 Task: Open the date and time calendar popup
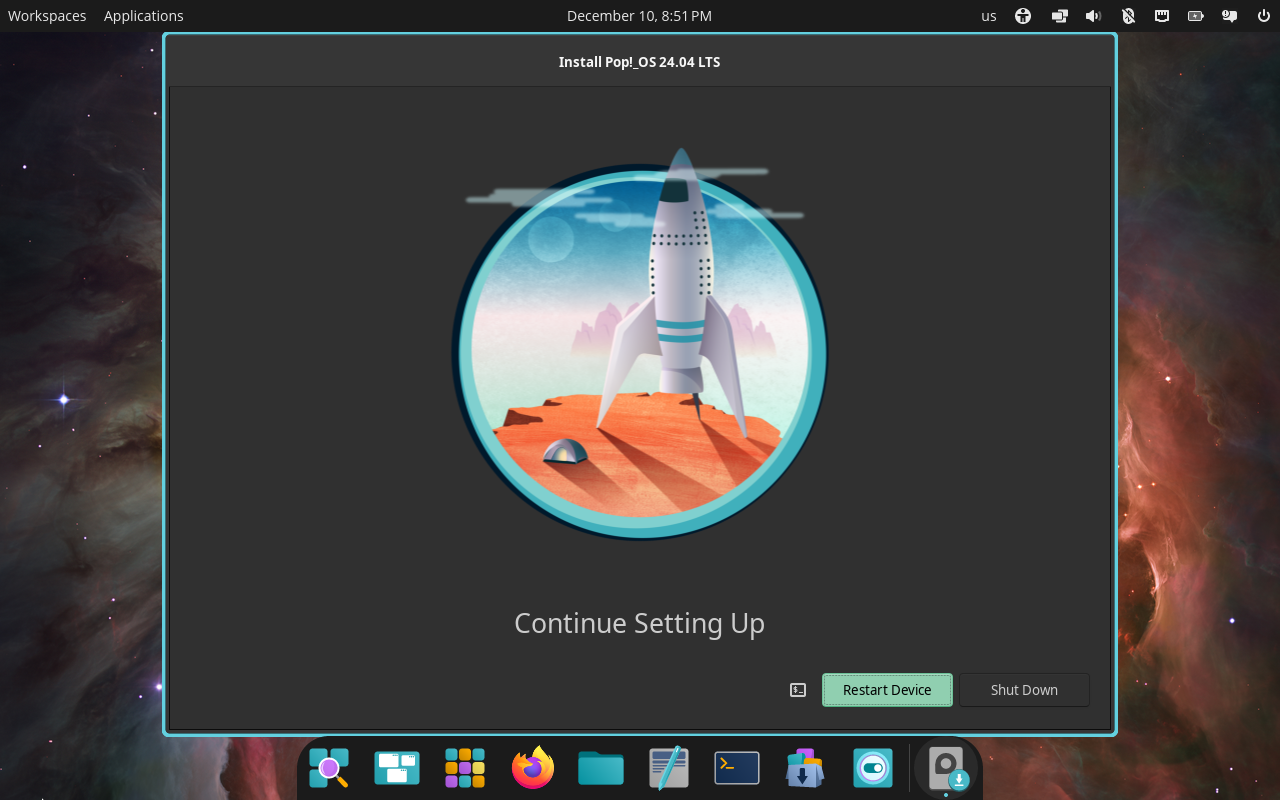point(639,16)
